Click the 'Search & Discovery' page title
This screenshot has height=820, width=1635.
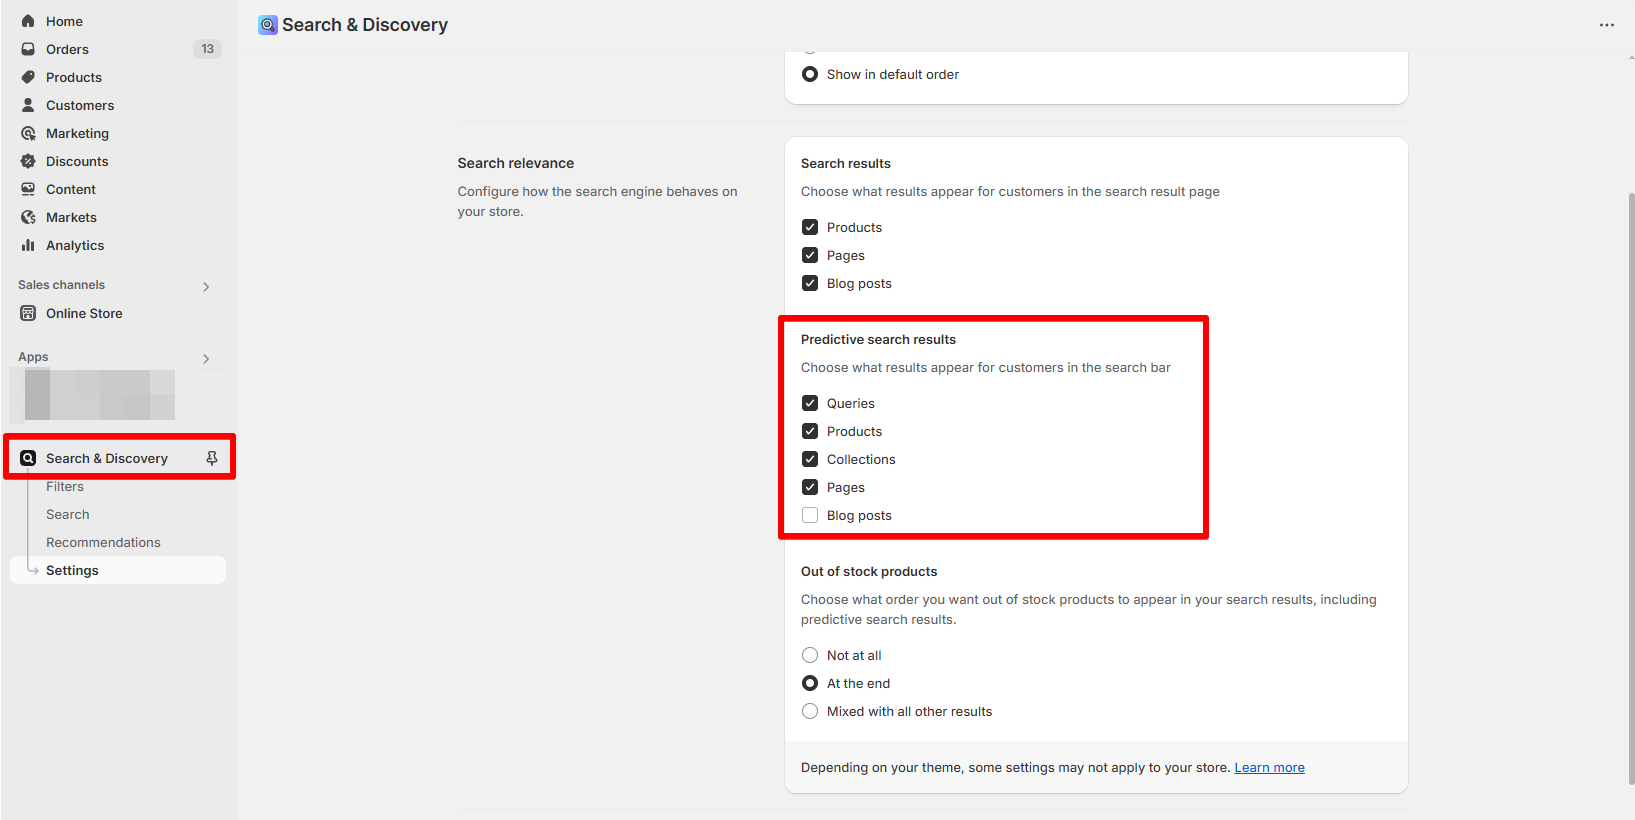pyautogui.click(x=365, y=25)
